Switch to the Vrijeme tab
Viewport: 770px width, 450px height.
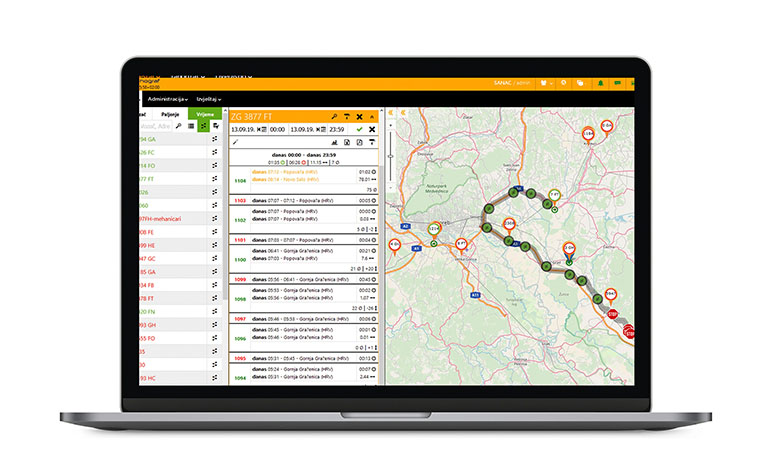click(204, 114)
